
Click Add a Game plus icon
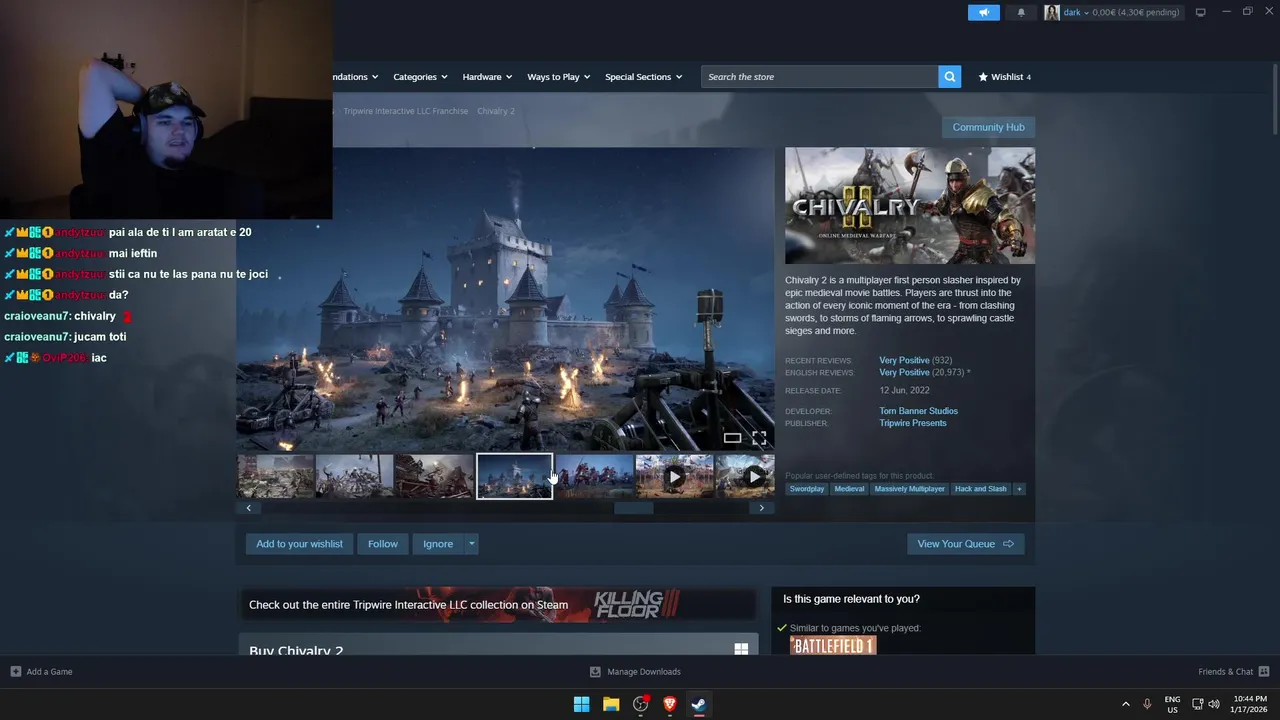point(15,672)
